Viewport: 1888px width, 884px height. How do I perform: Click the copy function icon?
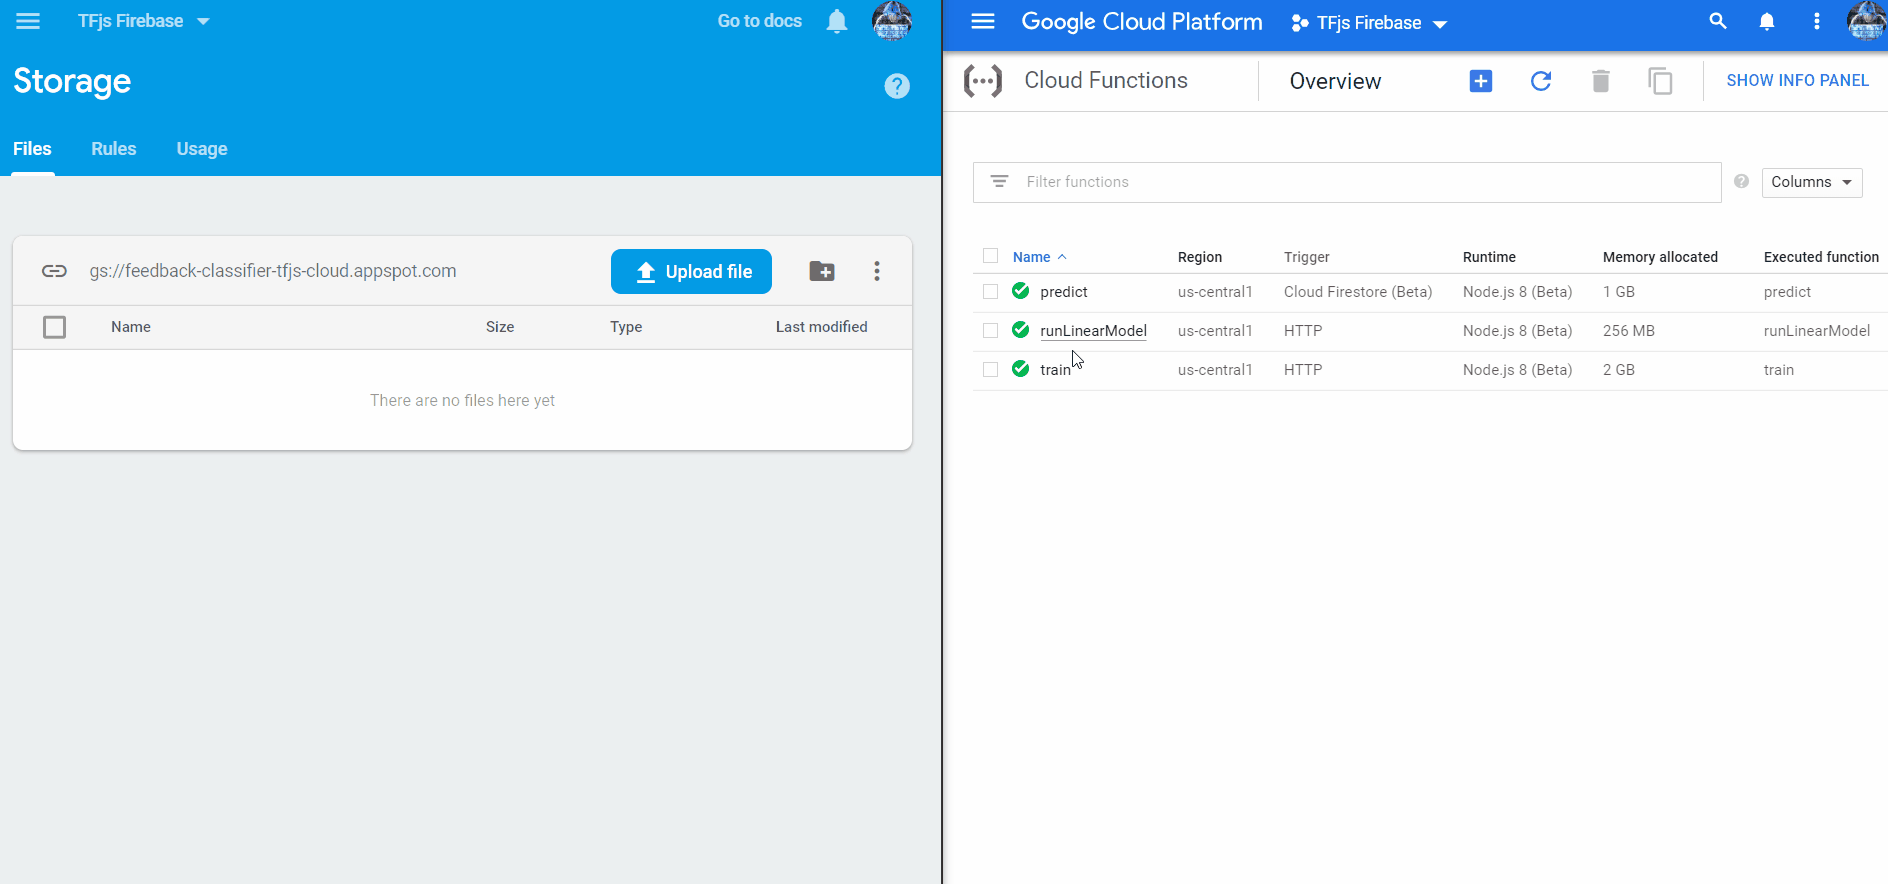coord(1661,81)
